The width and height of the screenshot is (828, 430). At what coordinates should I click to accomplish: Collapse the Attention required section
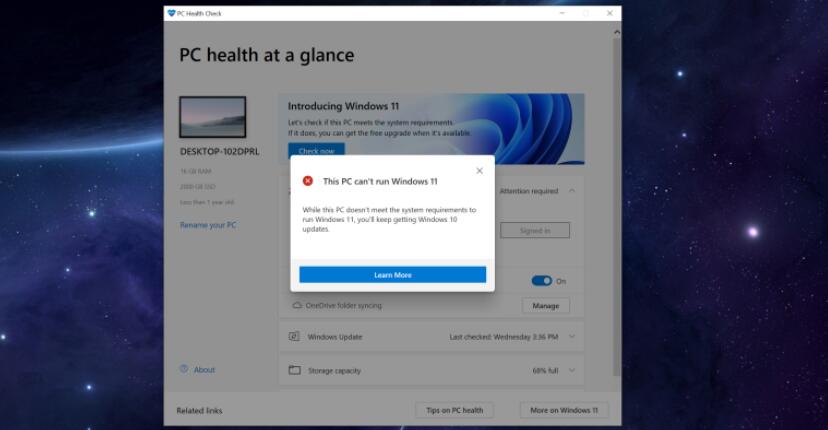point(572,191)
